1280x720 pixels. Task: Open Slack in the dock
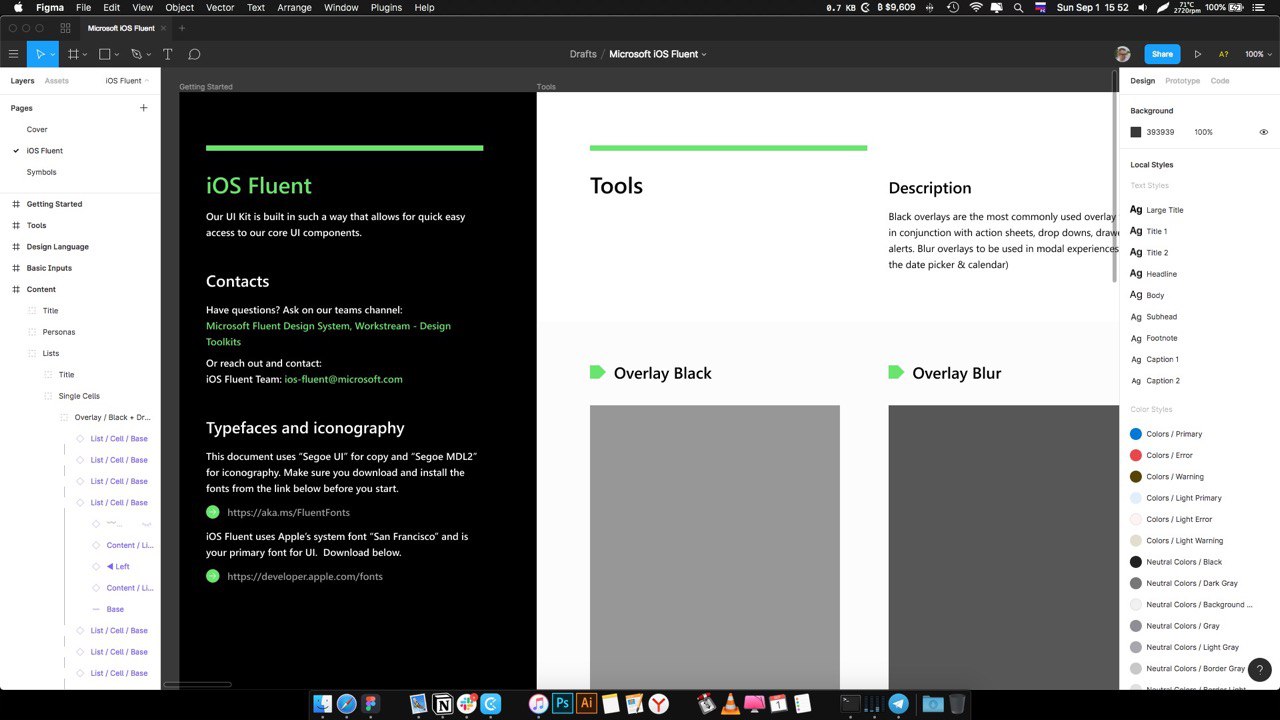[467, 704]
